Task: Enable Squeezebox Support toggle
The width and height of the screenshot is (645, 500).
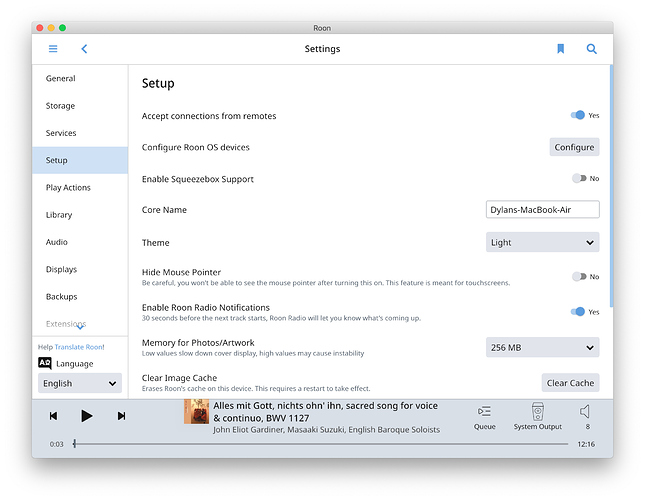Action: click(579, 178)
